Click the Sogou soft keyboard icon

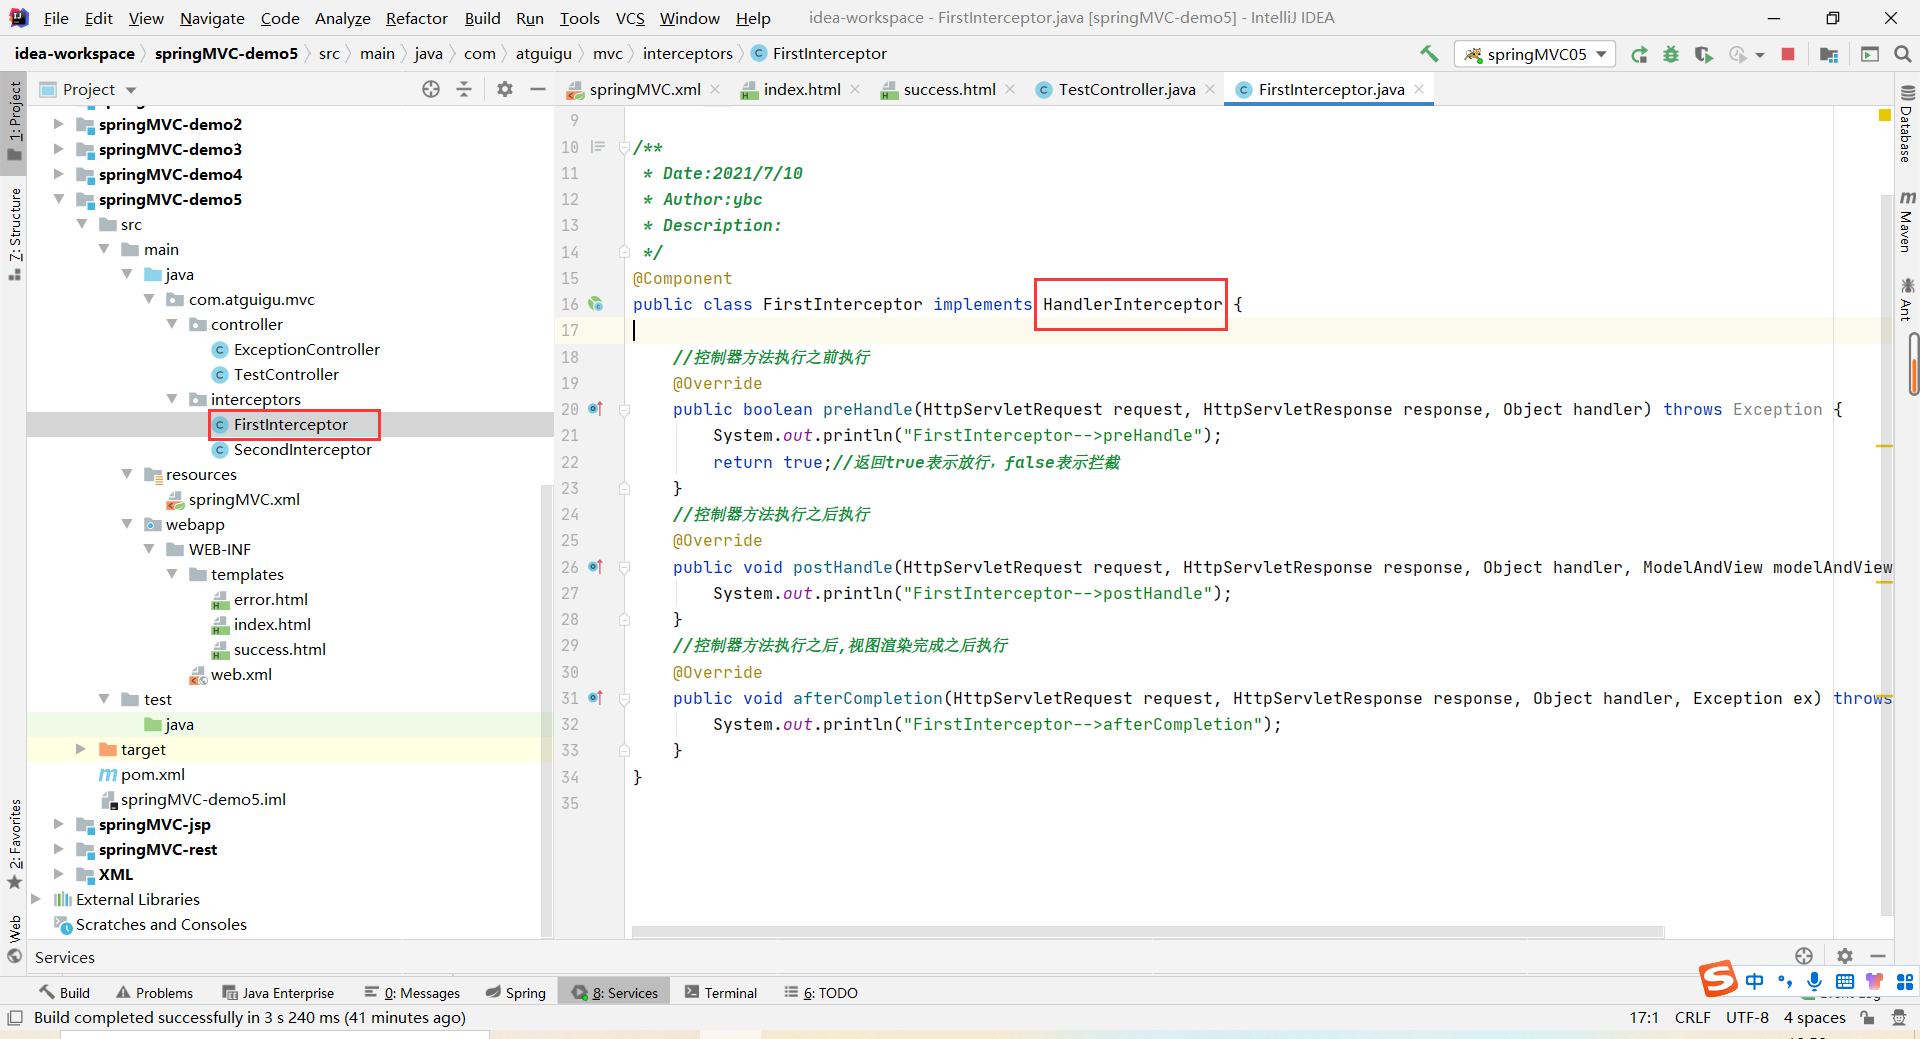pos(1845,981)
